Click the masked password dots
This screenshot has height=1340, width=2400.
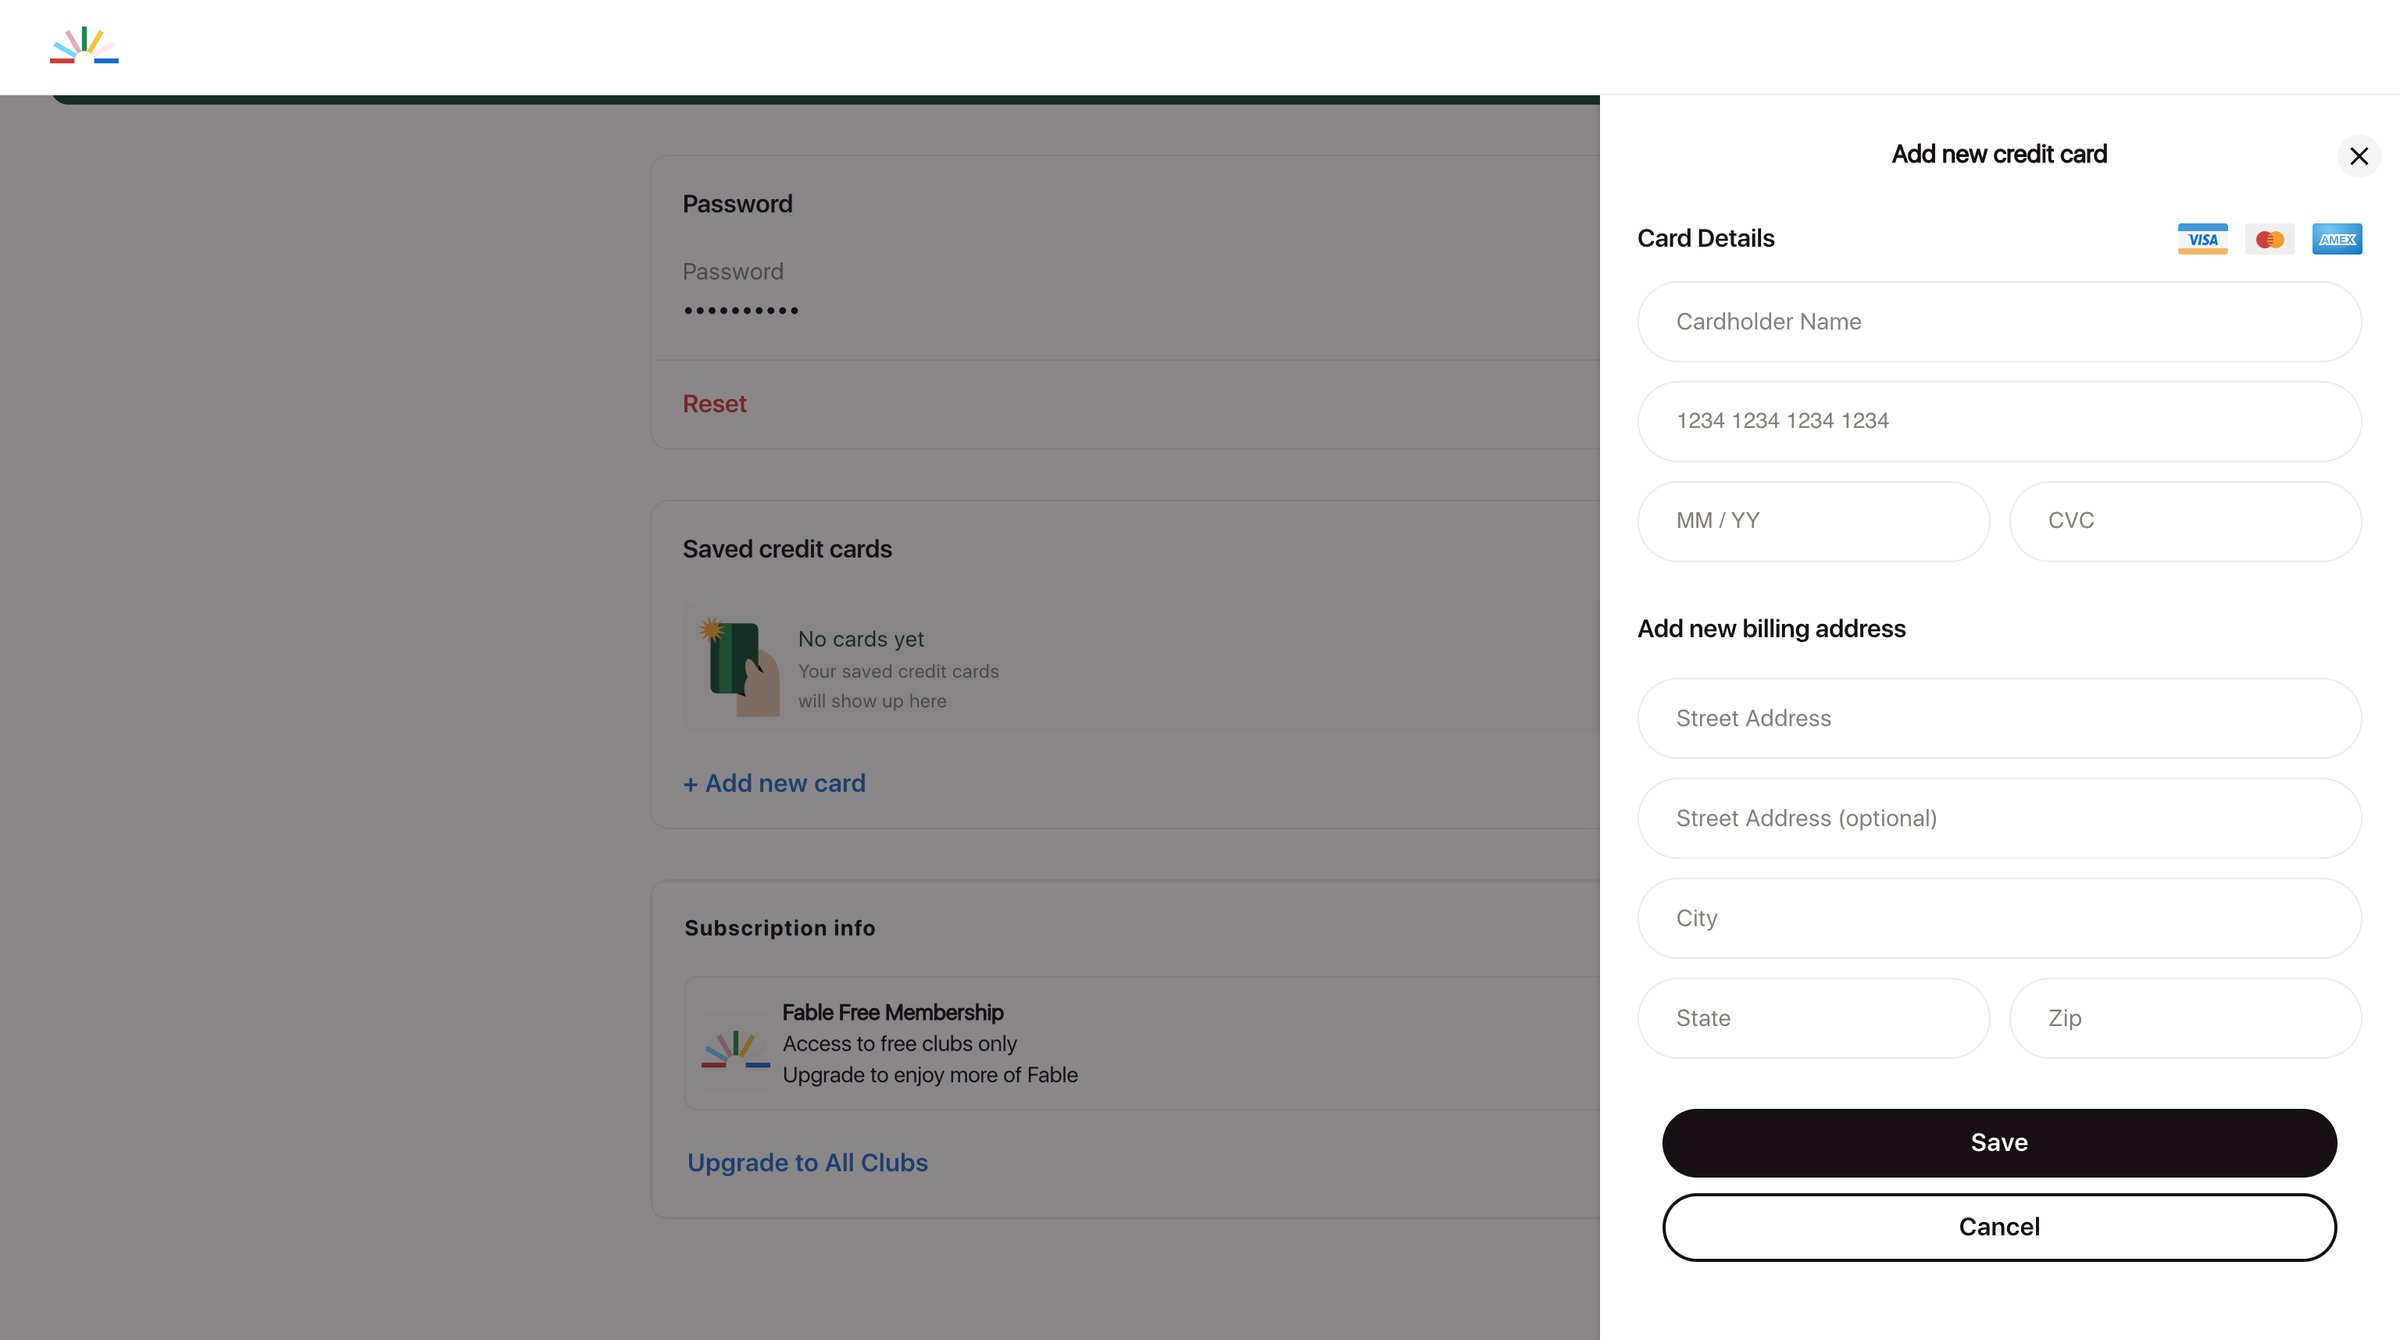click(x=741, y=311)
